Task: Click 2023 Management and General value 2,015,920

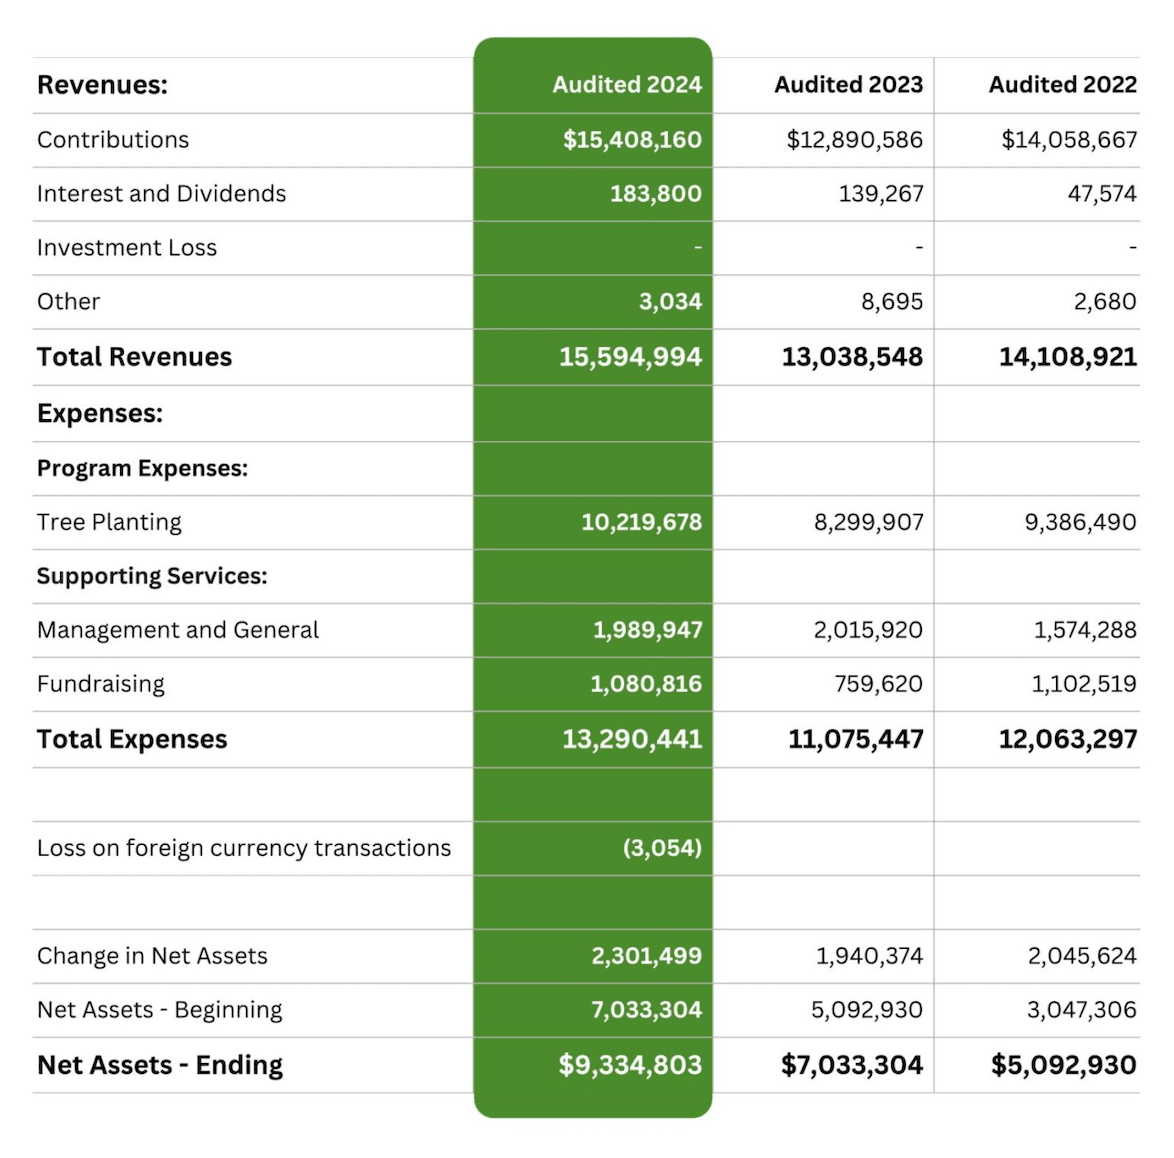Action: click(x=868, y=630)
